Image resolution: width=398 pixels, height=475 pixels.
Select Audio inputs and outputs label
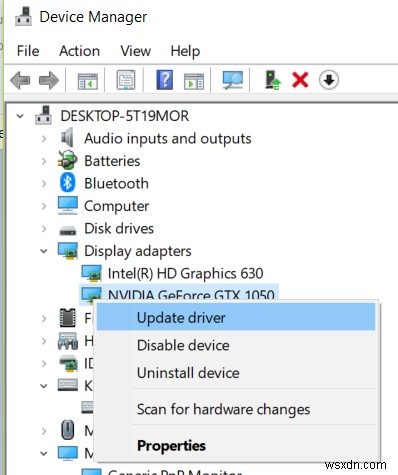point(168,139)
